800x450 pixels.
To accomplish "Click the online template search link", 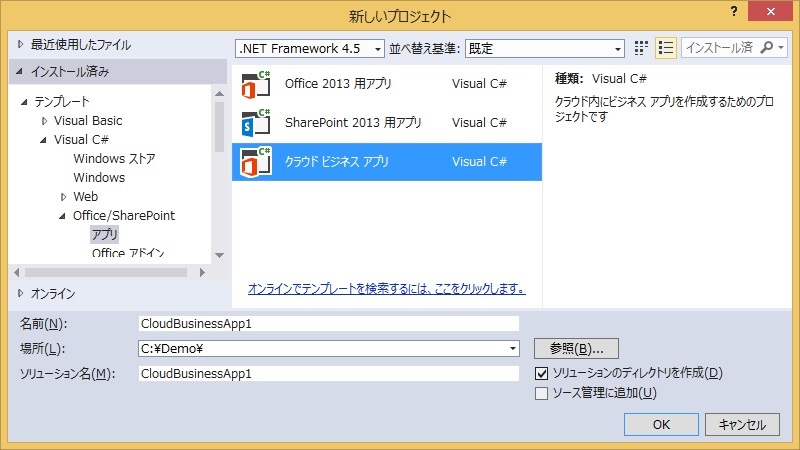I will pyautogui.click(x=387, y=289).
